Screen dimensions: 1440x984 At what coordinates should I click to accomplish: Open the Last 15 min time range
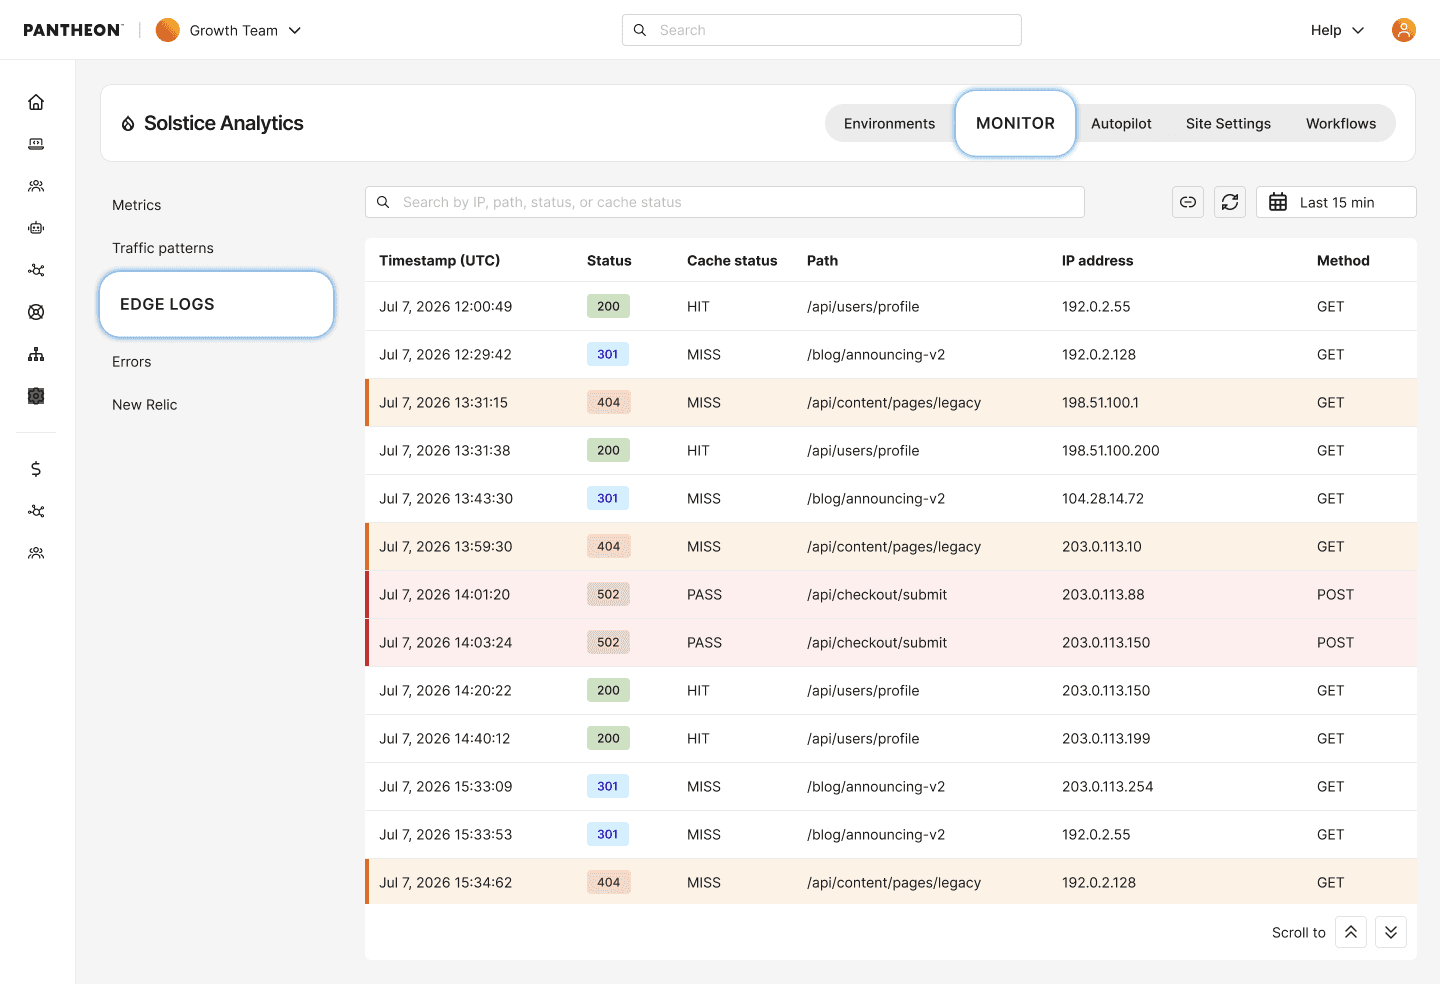pyautogui.click(x=1336, y=202)
